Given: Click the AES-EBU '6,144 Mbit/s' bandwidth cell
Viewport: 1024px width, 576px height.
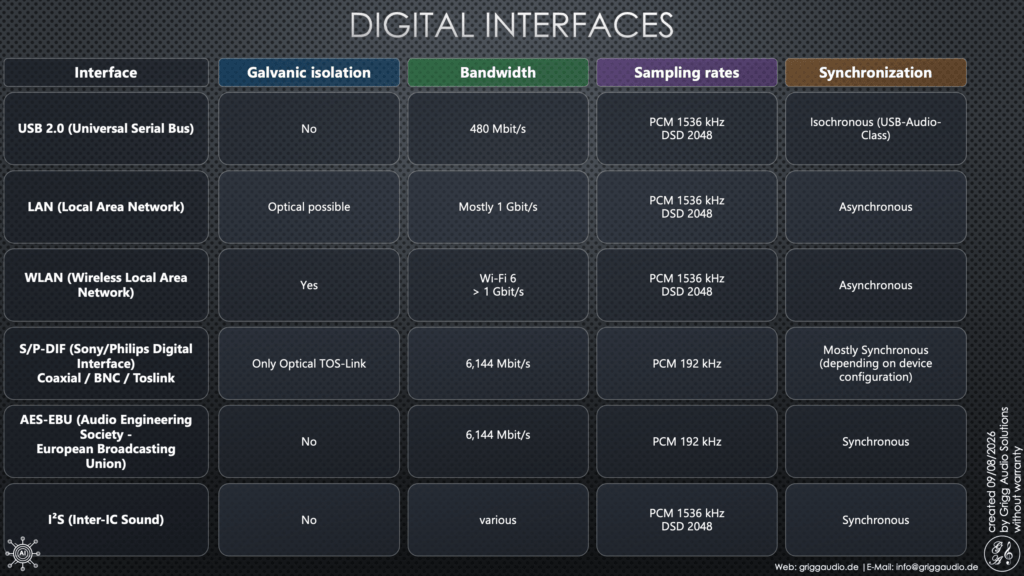Looking at the screenshot, I should pyautogui.click(x=498, y=441).
